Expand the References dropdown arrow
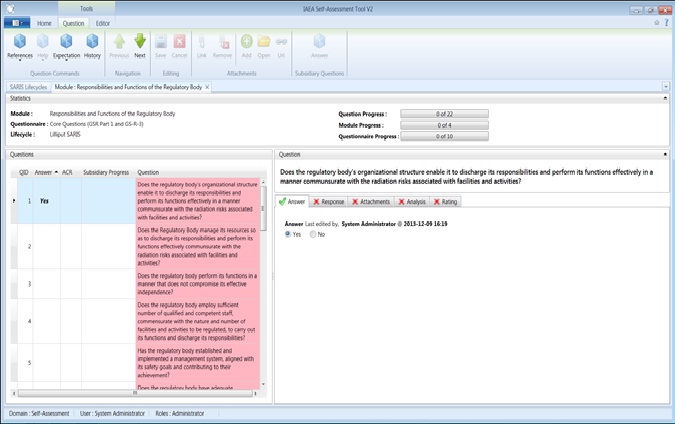Screen dimensions: 675x425 point(20,60)
